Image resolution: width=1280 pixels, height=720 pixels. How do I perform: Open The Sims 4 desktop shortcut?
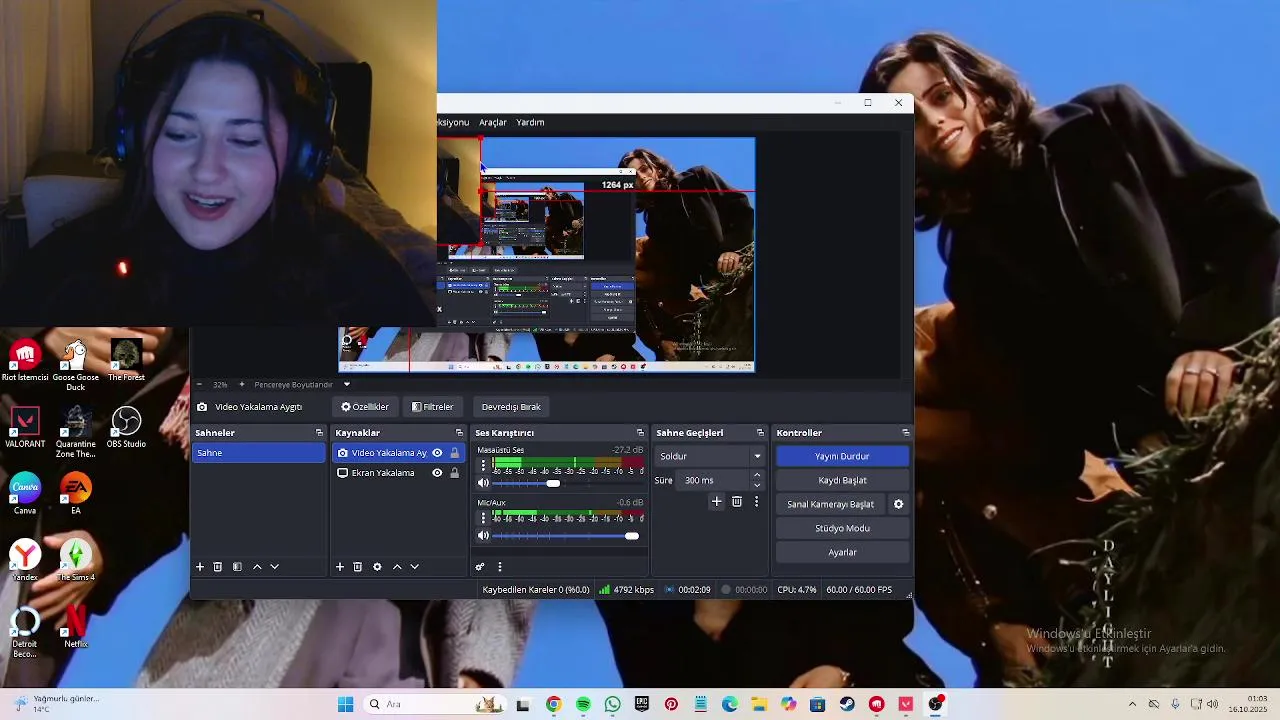click(76, 560)
